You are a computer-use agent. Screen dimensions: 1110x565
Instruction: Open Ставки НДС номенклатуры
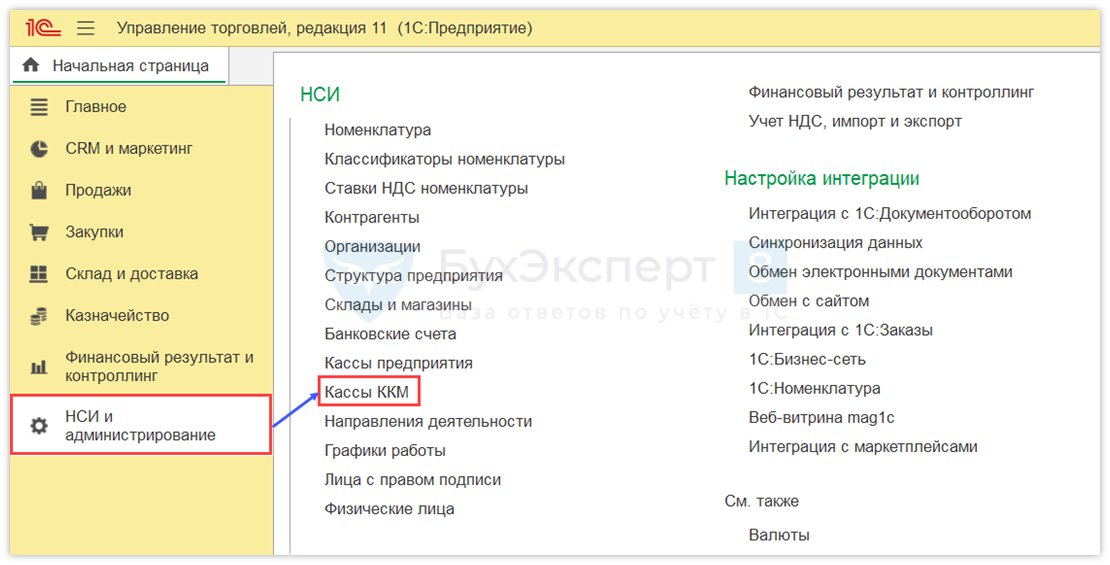pyautogui.click(x=426, y=188)
